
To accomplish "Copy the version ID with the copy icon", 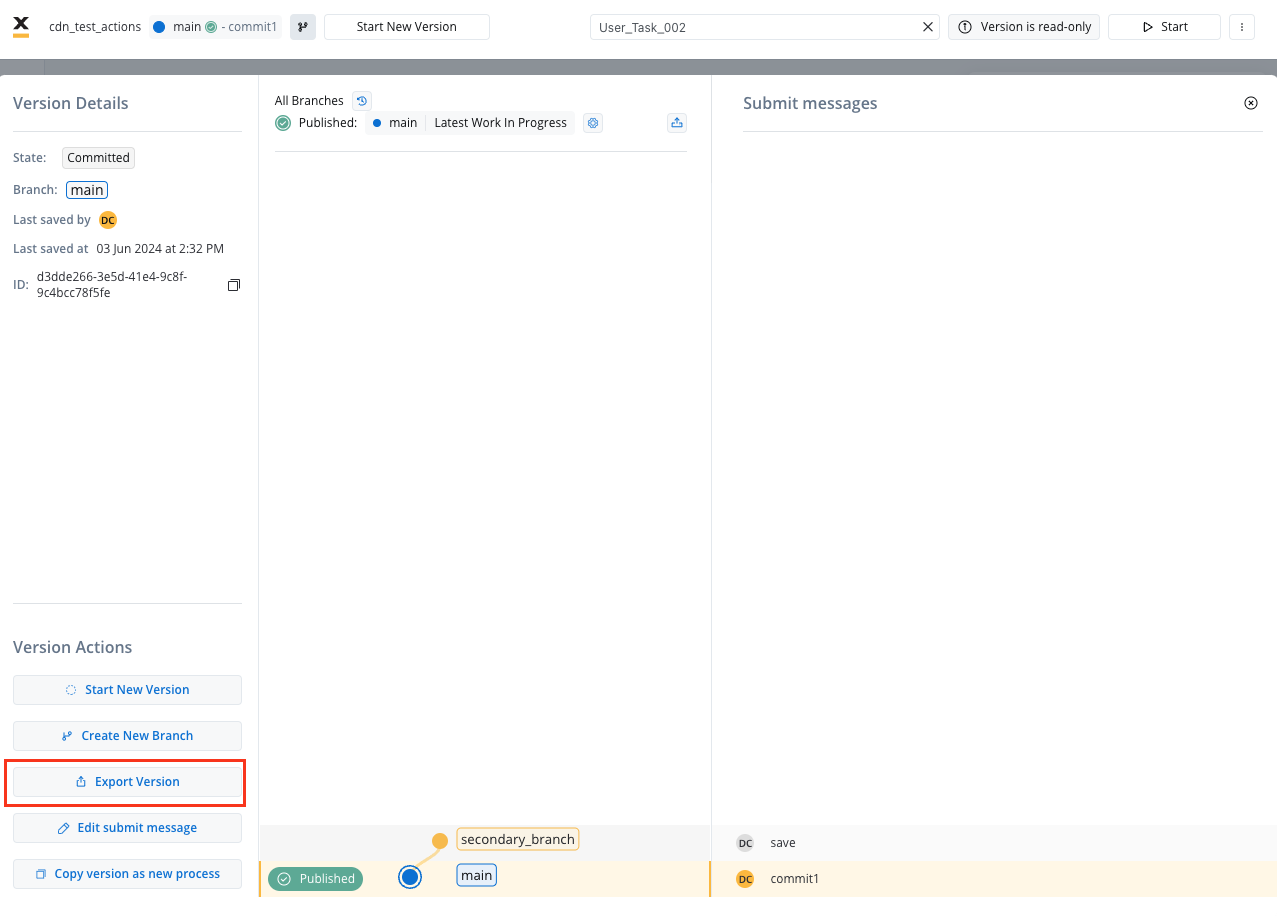I will click(234, 285).
